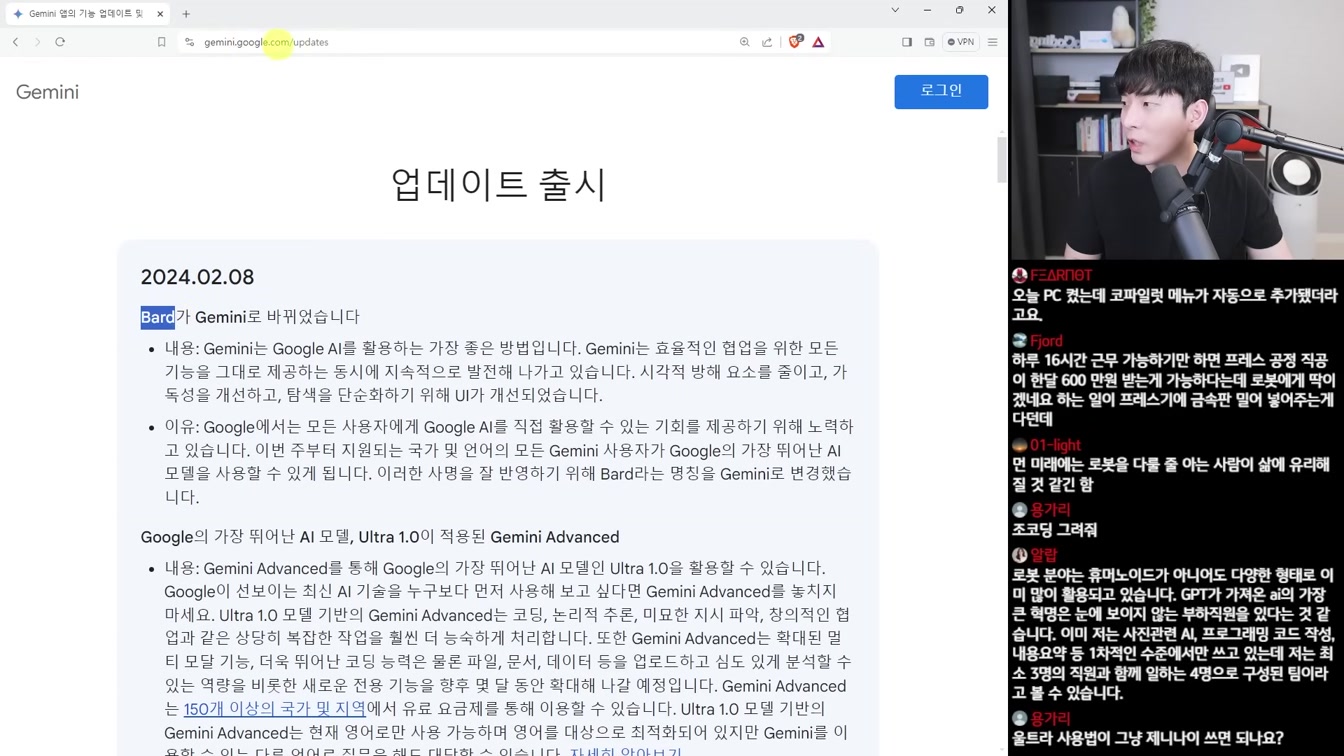Viewport: 1344px width, 756px height.
Task: Click the VPN button in toolbar
Action: pos(961,42)
